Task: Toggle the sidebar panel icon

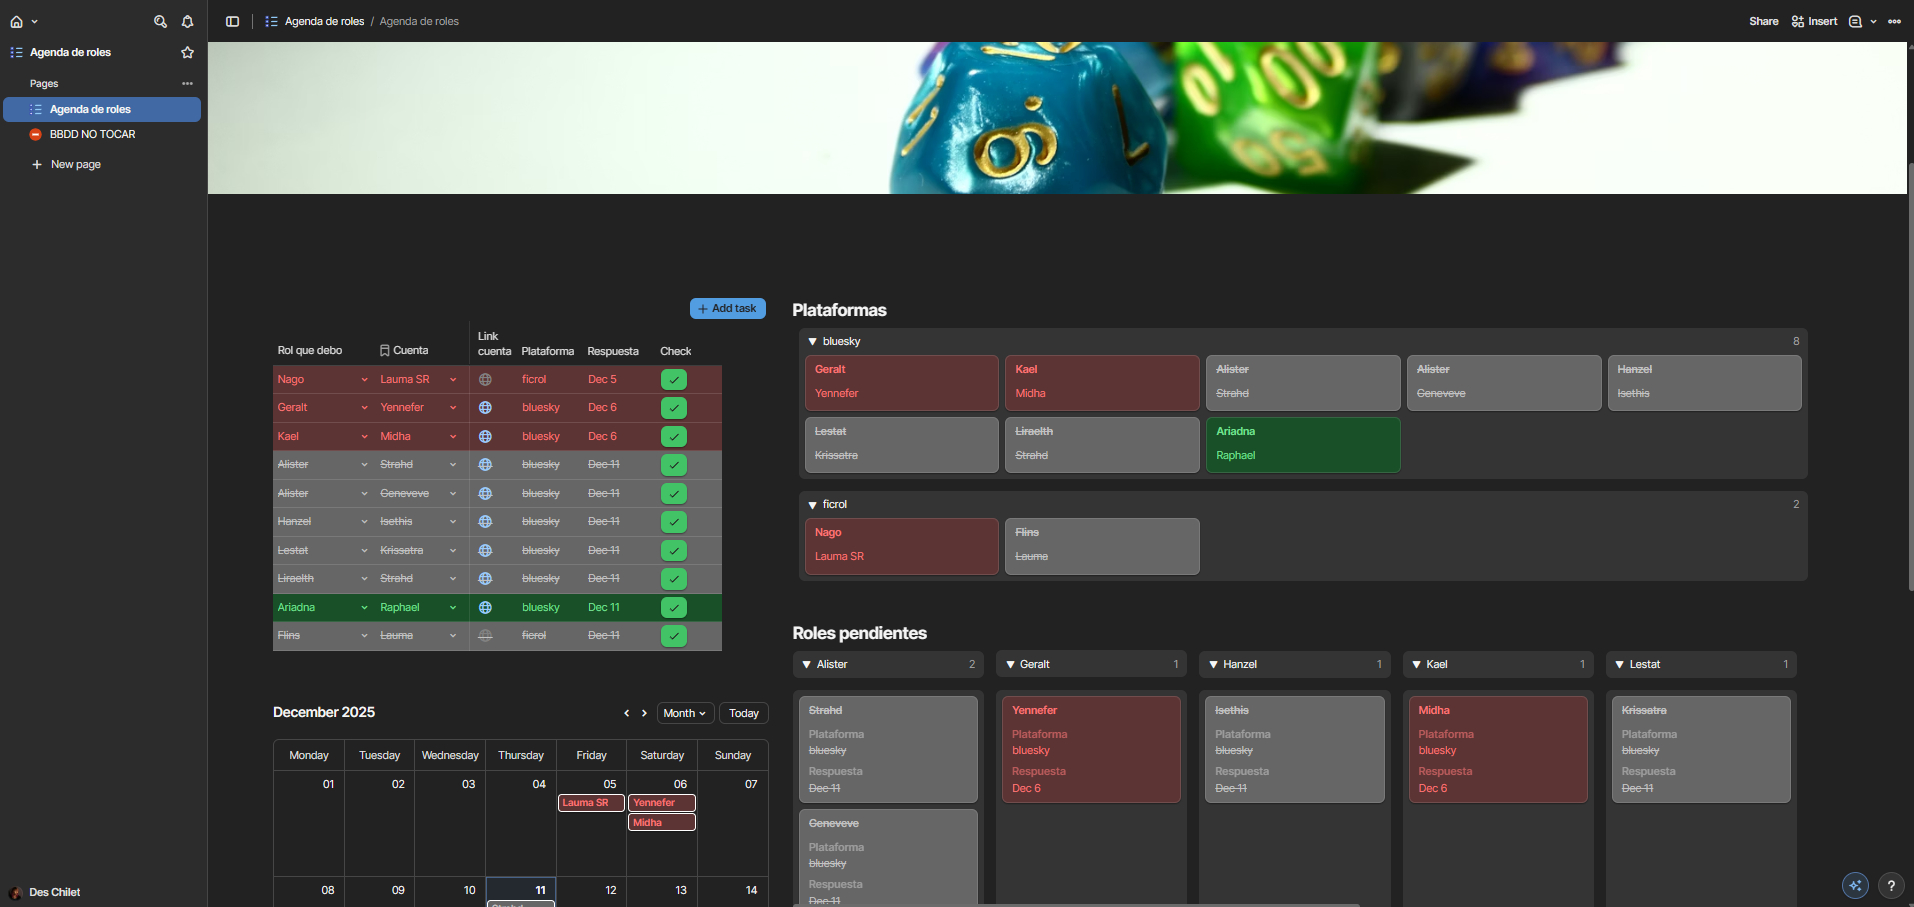Action: click(232, 21)
